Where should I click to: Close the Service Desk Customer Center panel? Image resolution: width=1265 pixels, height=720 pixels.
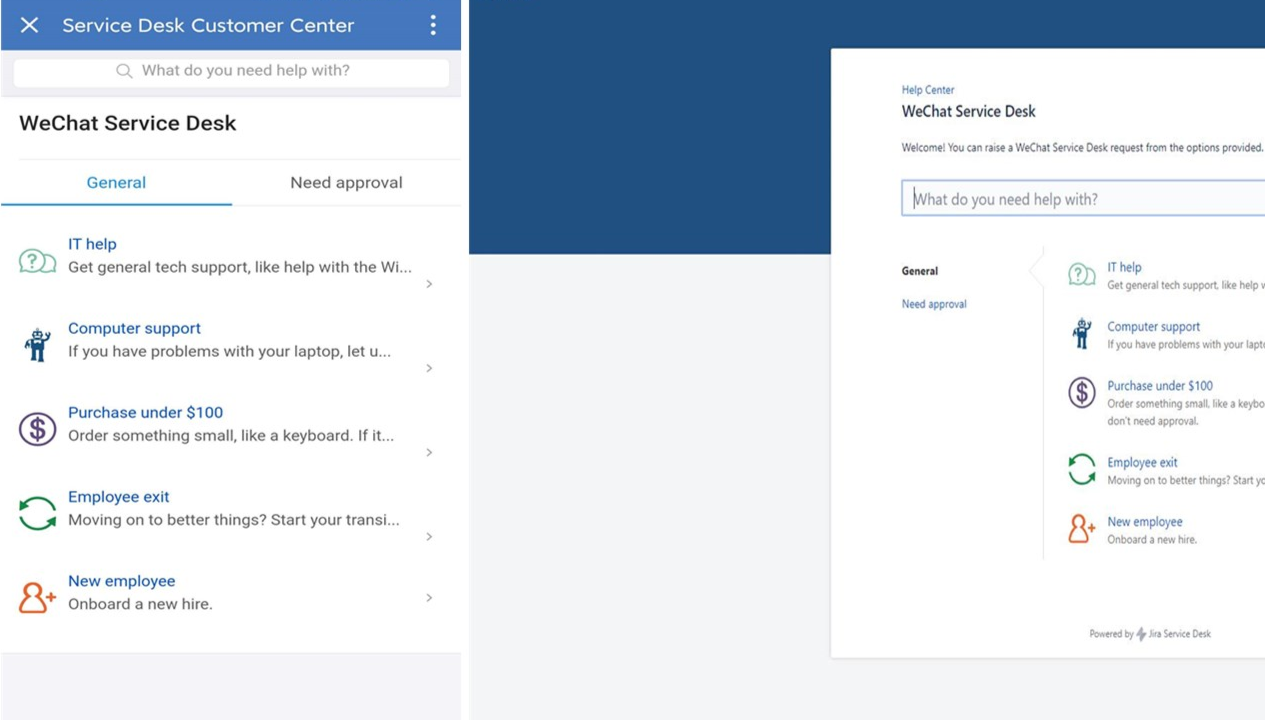(29, 25)
